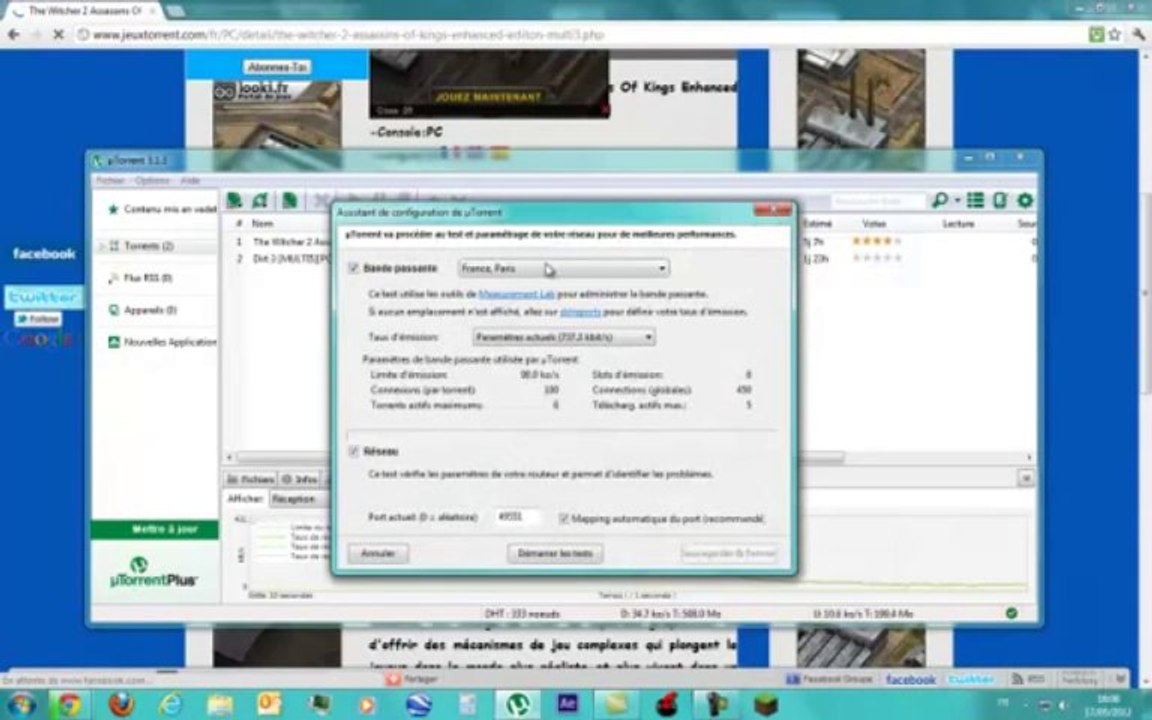Image resolution: width=1152 pixels, height=720 pixels.
Task: Click the JOUEZ MAINTENANT ad banner
Action: click(x=489, y=96)
